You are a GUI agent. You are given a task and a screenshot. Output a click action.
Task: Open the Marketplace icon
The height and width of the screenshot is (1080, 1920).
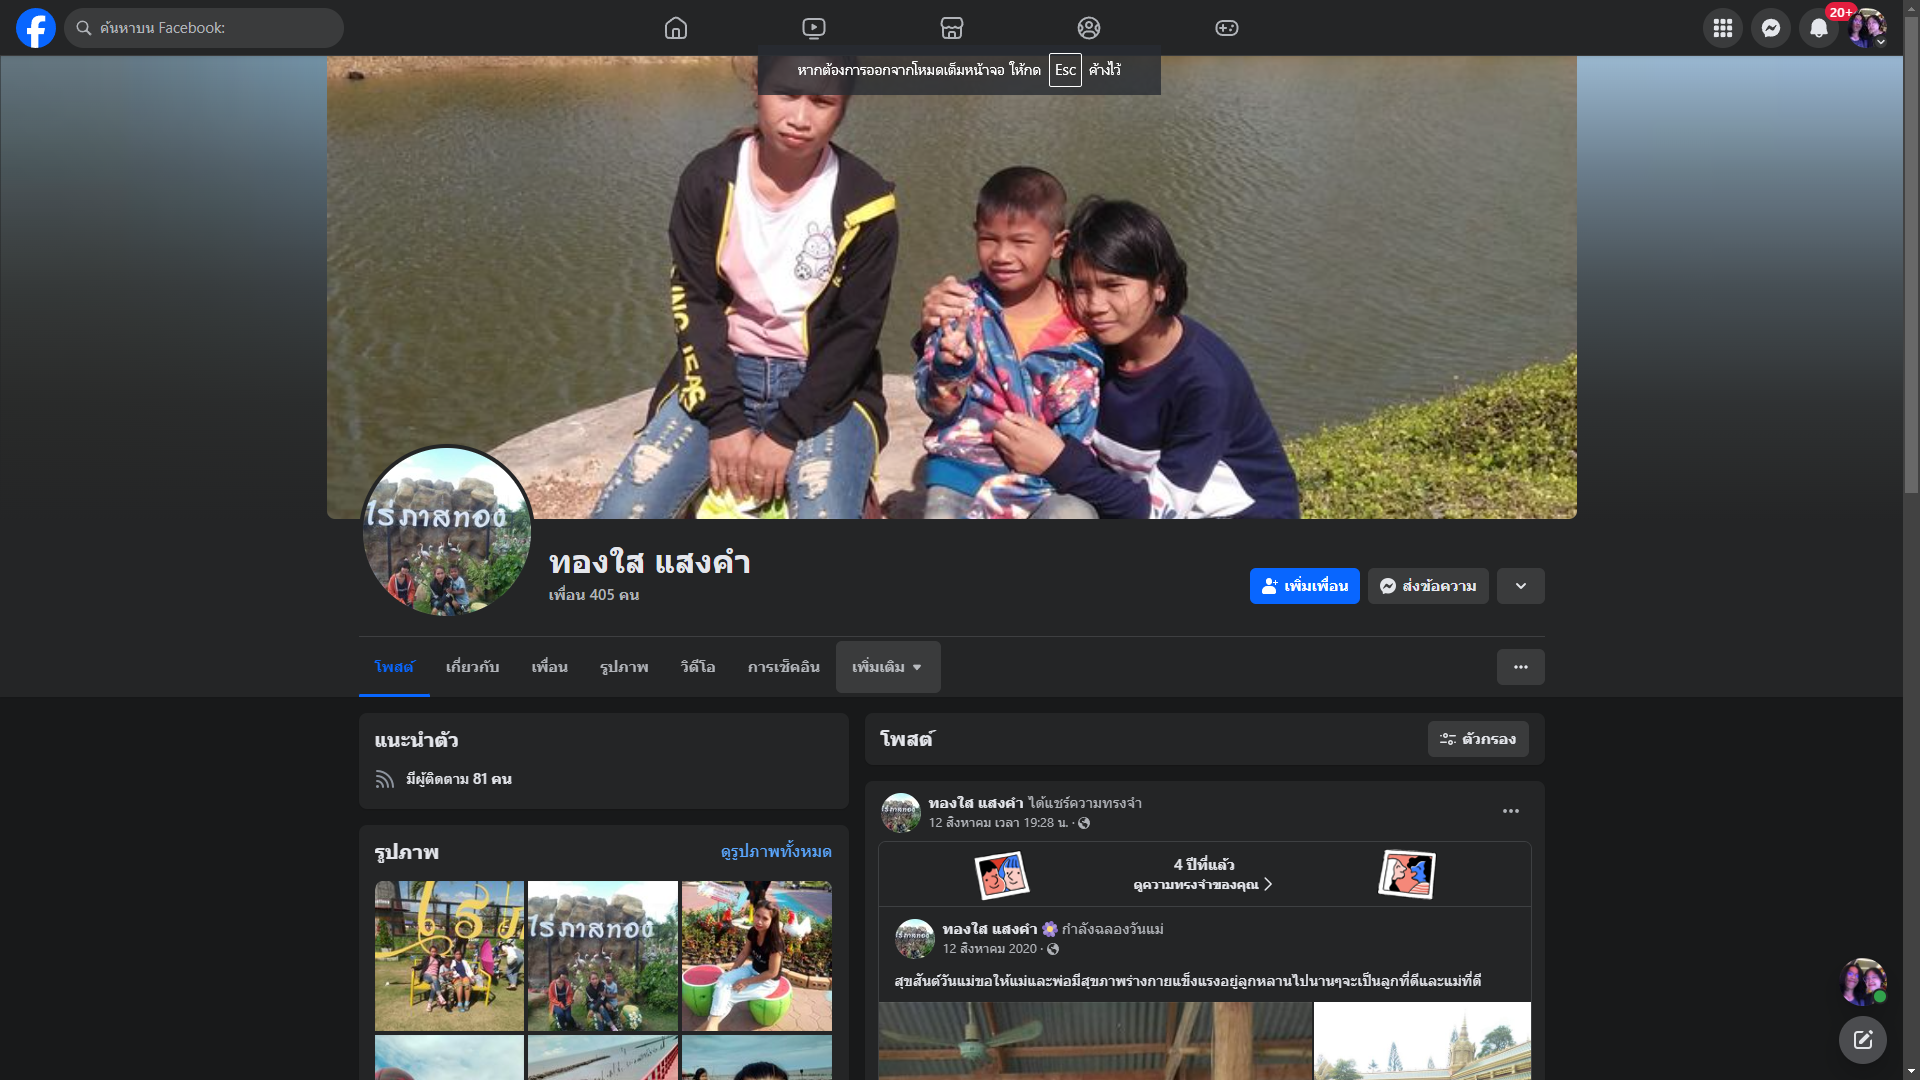(952, 28)
